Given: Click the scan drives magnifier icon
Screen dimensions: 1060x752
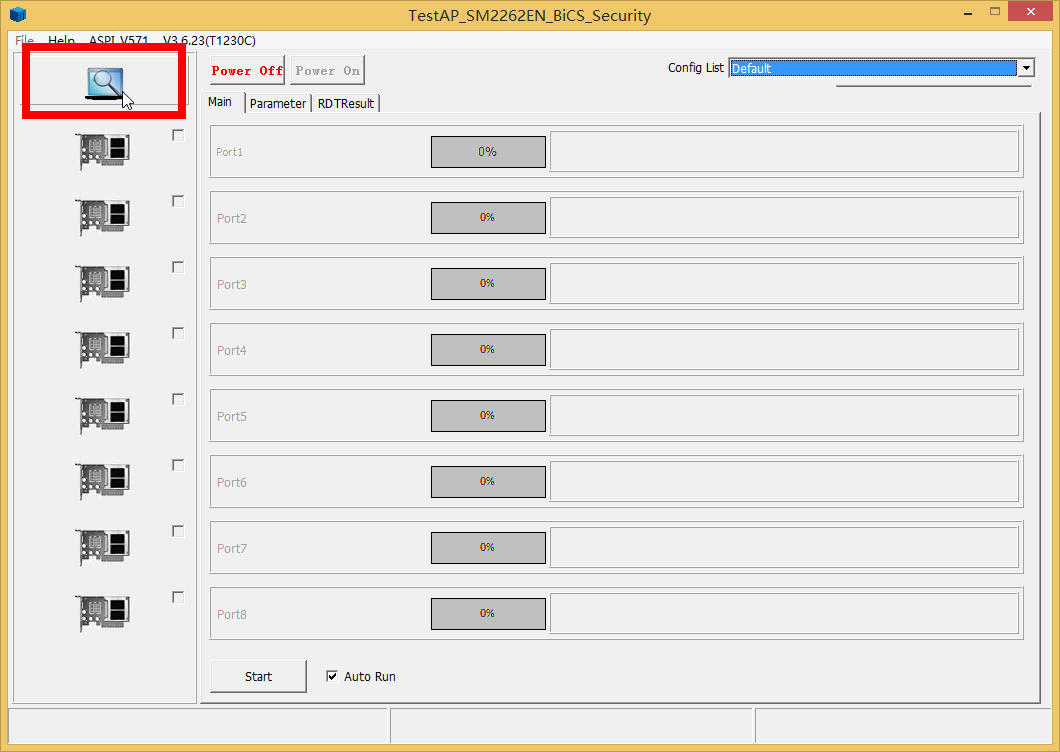Looking at the screenshot, I should (x=104, y=83).
